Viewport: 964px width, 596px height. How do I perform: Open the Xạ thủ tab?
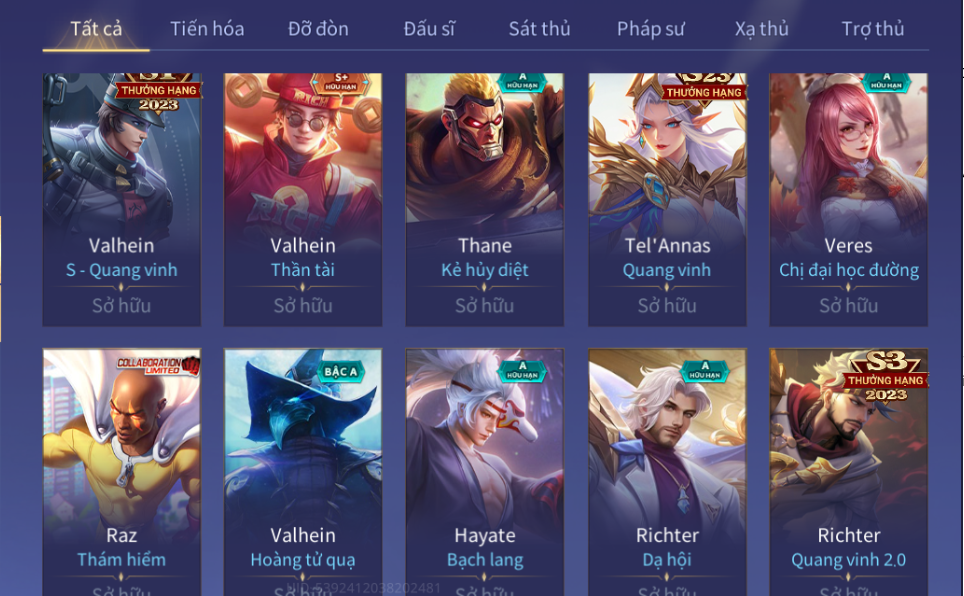[x=761, y=29]
